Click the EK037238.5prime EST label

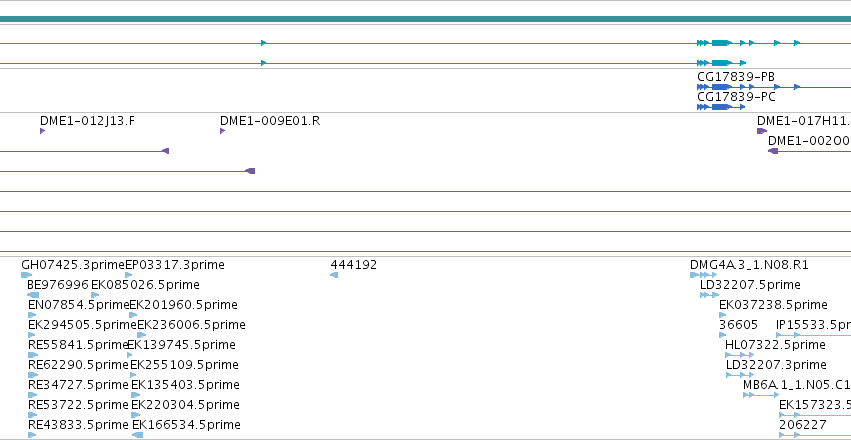773,305
